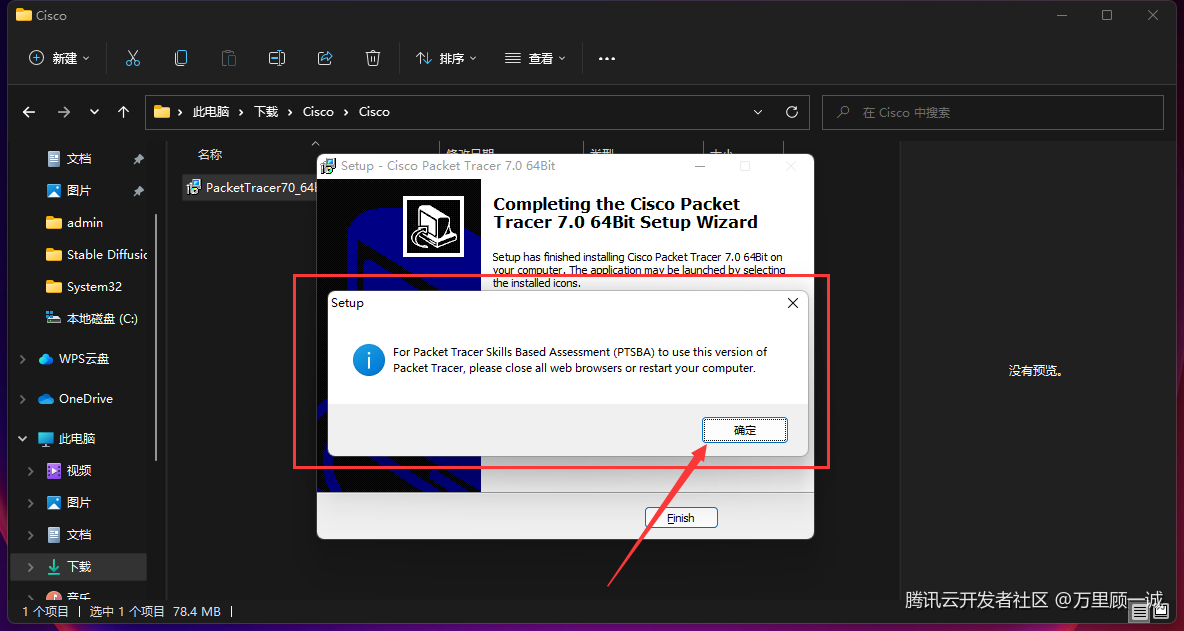Click the sidebar vertical scrollbar
Screen dimensions: 1184x631
(x=156, y=336)
